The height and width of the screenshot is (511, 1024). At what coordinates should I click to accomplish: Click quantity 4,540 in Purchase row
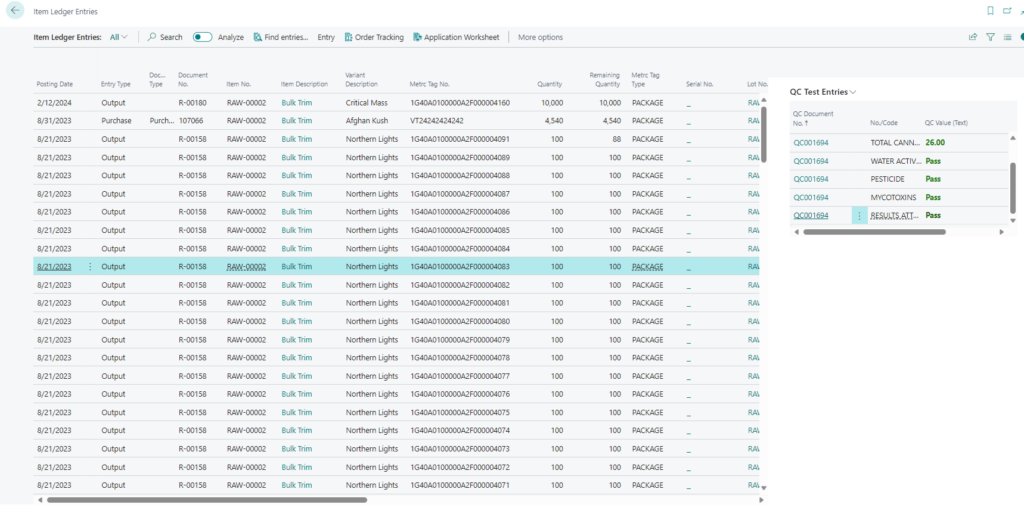pyautogui.click(x=553, y=121)
